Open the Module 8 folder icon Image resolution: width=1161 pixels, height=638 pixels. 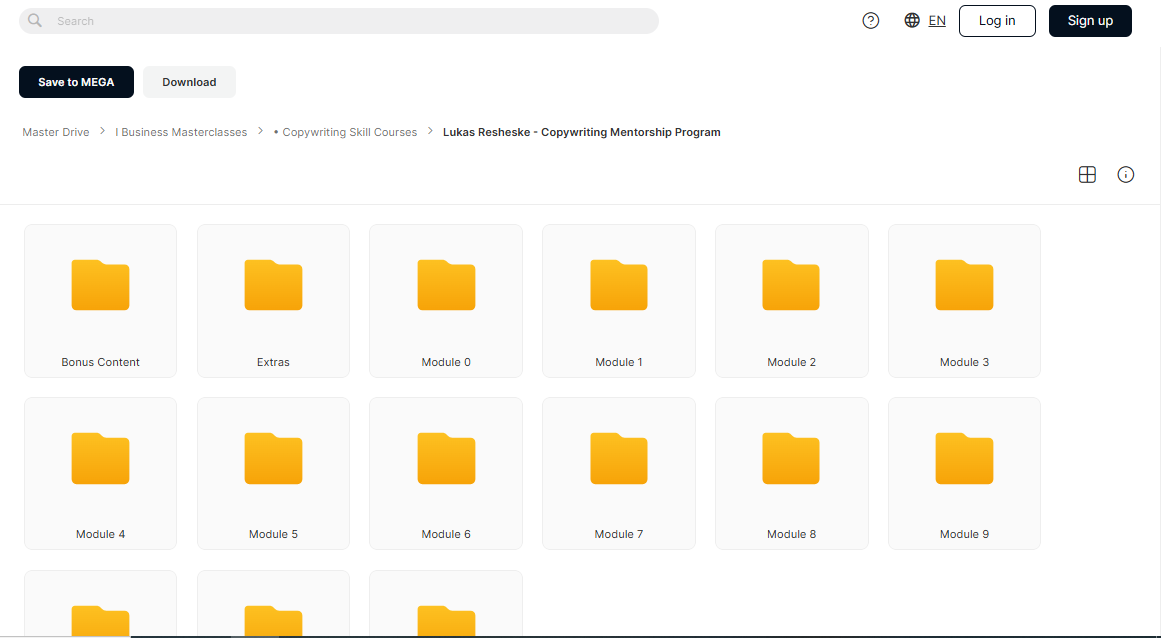tap(792, 458)
